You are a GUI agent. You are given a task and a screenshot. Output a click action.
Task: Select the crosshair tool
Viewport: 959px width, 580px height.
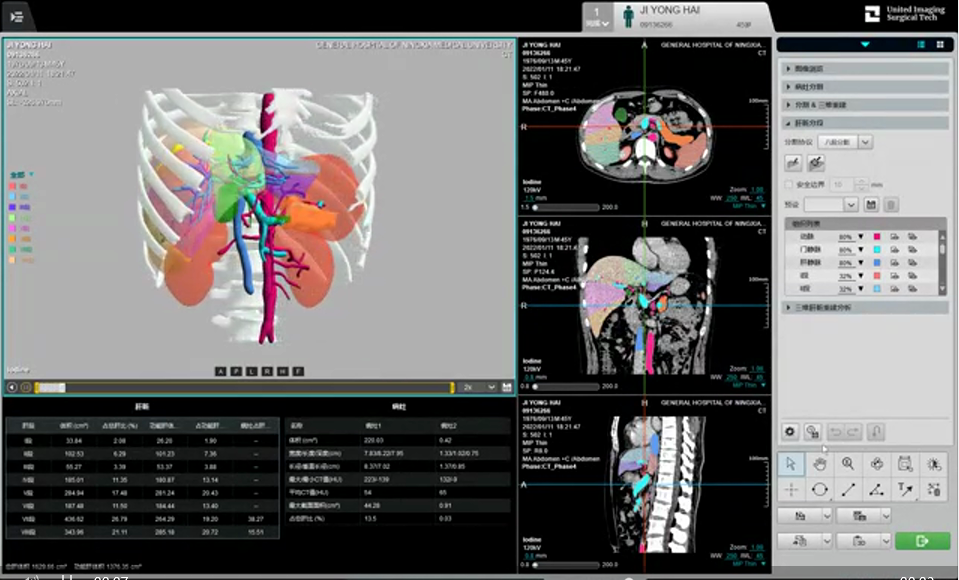(x=791, y=489)
